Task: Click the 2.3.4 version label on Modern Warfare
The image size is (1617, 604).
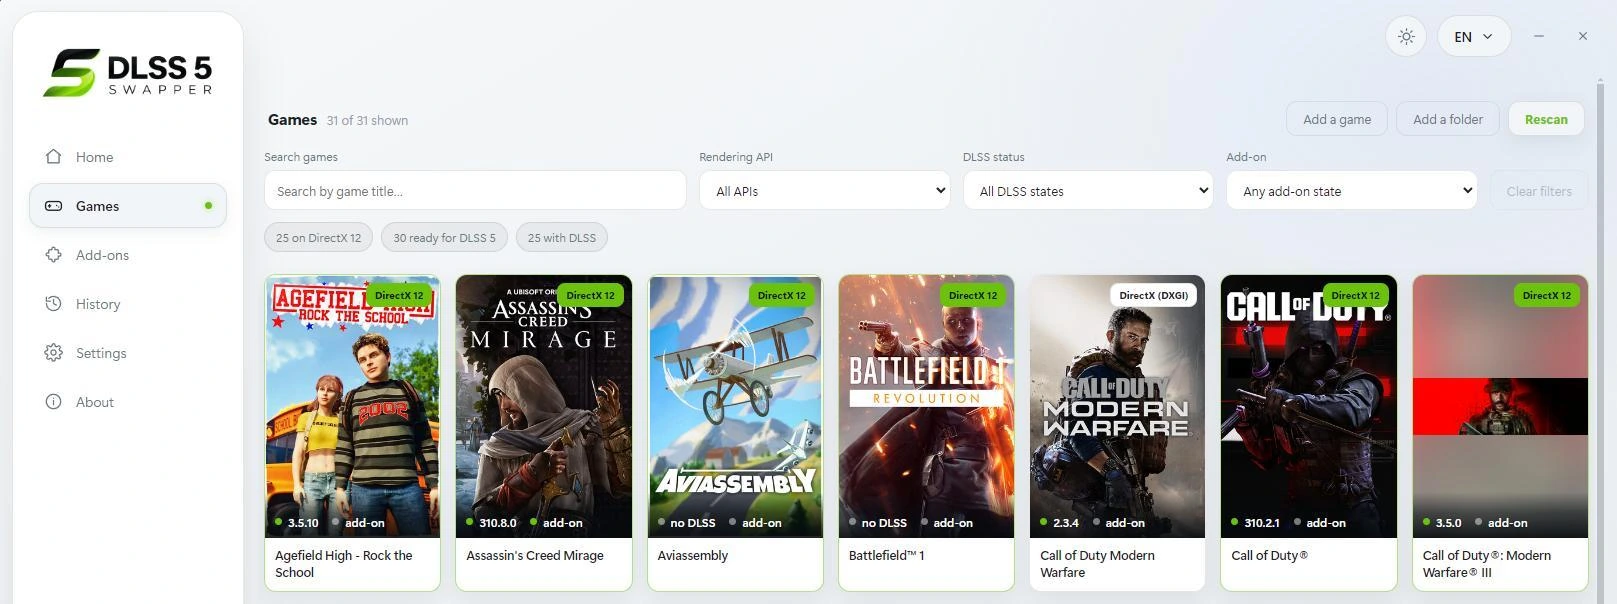Action: coord(1066,523)
